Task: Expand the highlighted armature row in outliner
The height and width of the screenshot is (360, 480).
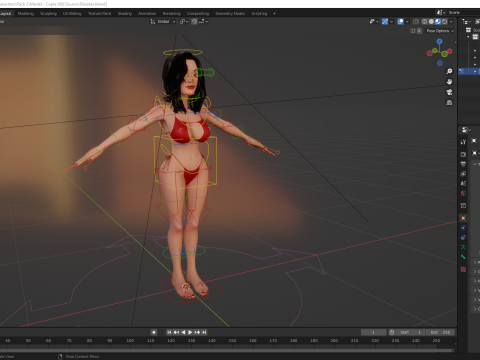Action: pos(475,71)
